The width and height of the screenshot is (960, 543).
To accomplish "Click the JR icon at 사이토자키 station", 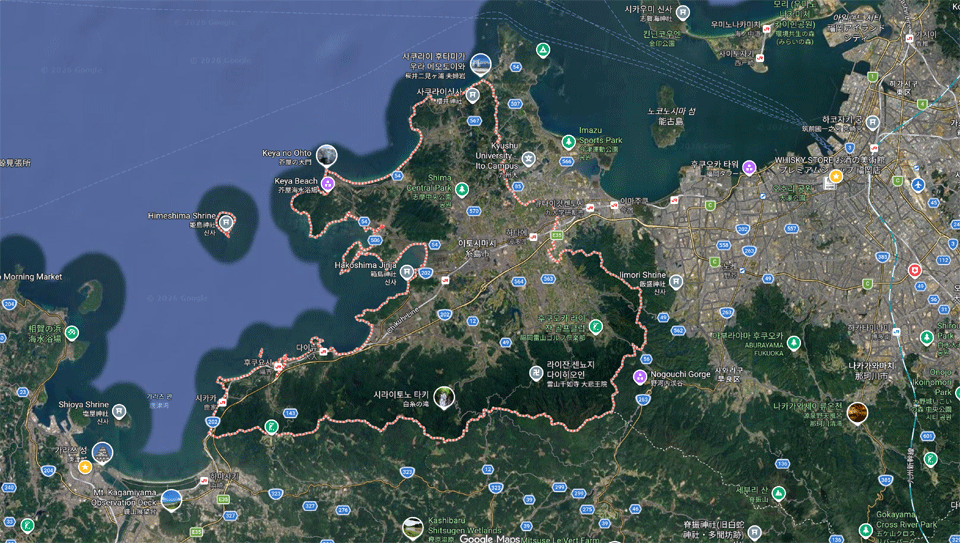I will click(760, 58).
